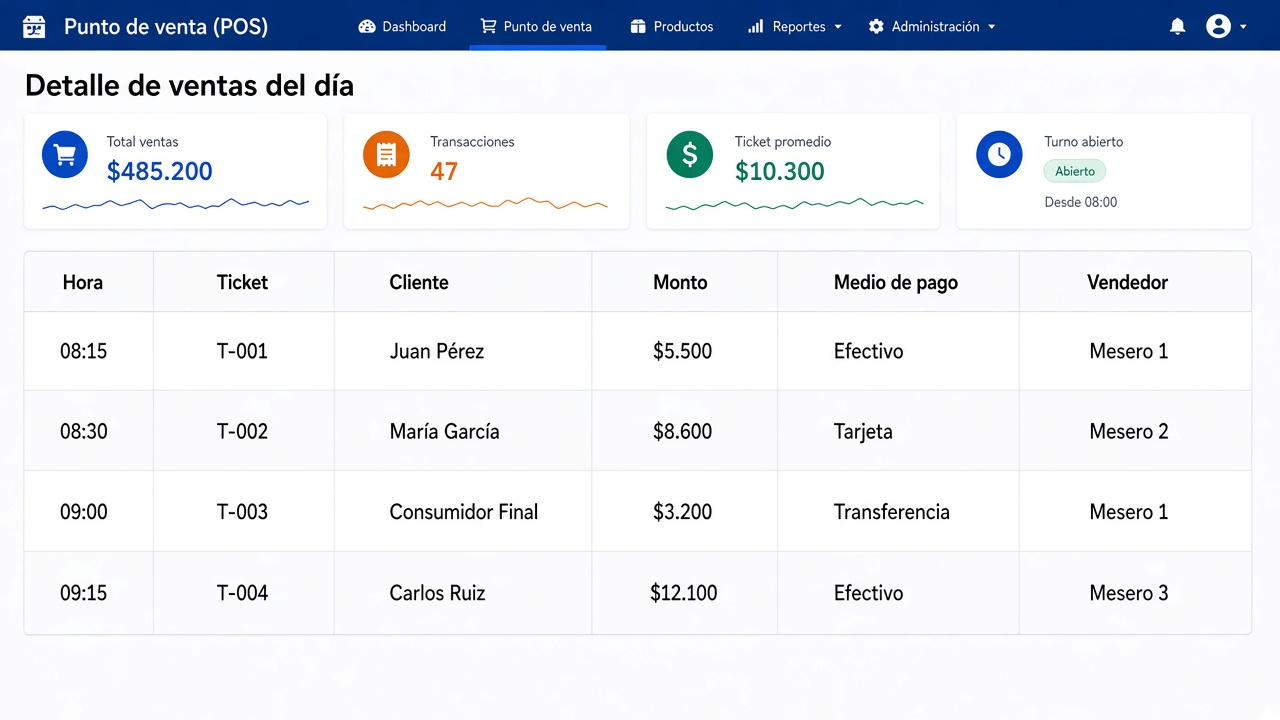The height and width of the screenshot is (720, 1280).
Task: Click Mesero 2 vendor cell
Action: point(1135,431)
